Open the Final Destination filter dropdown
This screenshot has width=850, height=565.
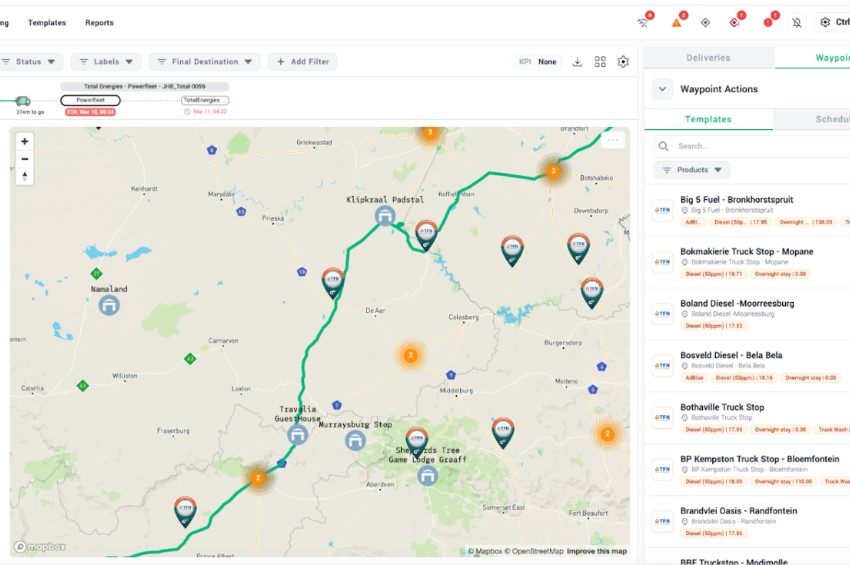(205, 62)
